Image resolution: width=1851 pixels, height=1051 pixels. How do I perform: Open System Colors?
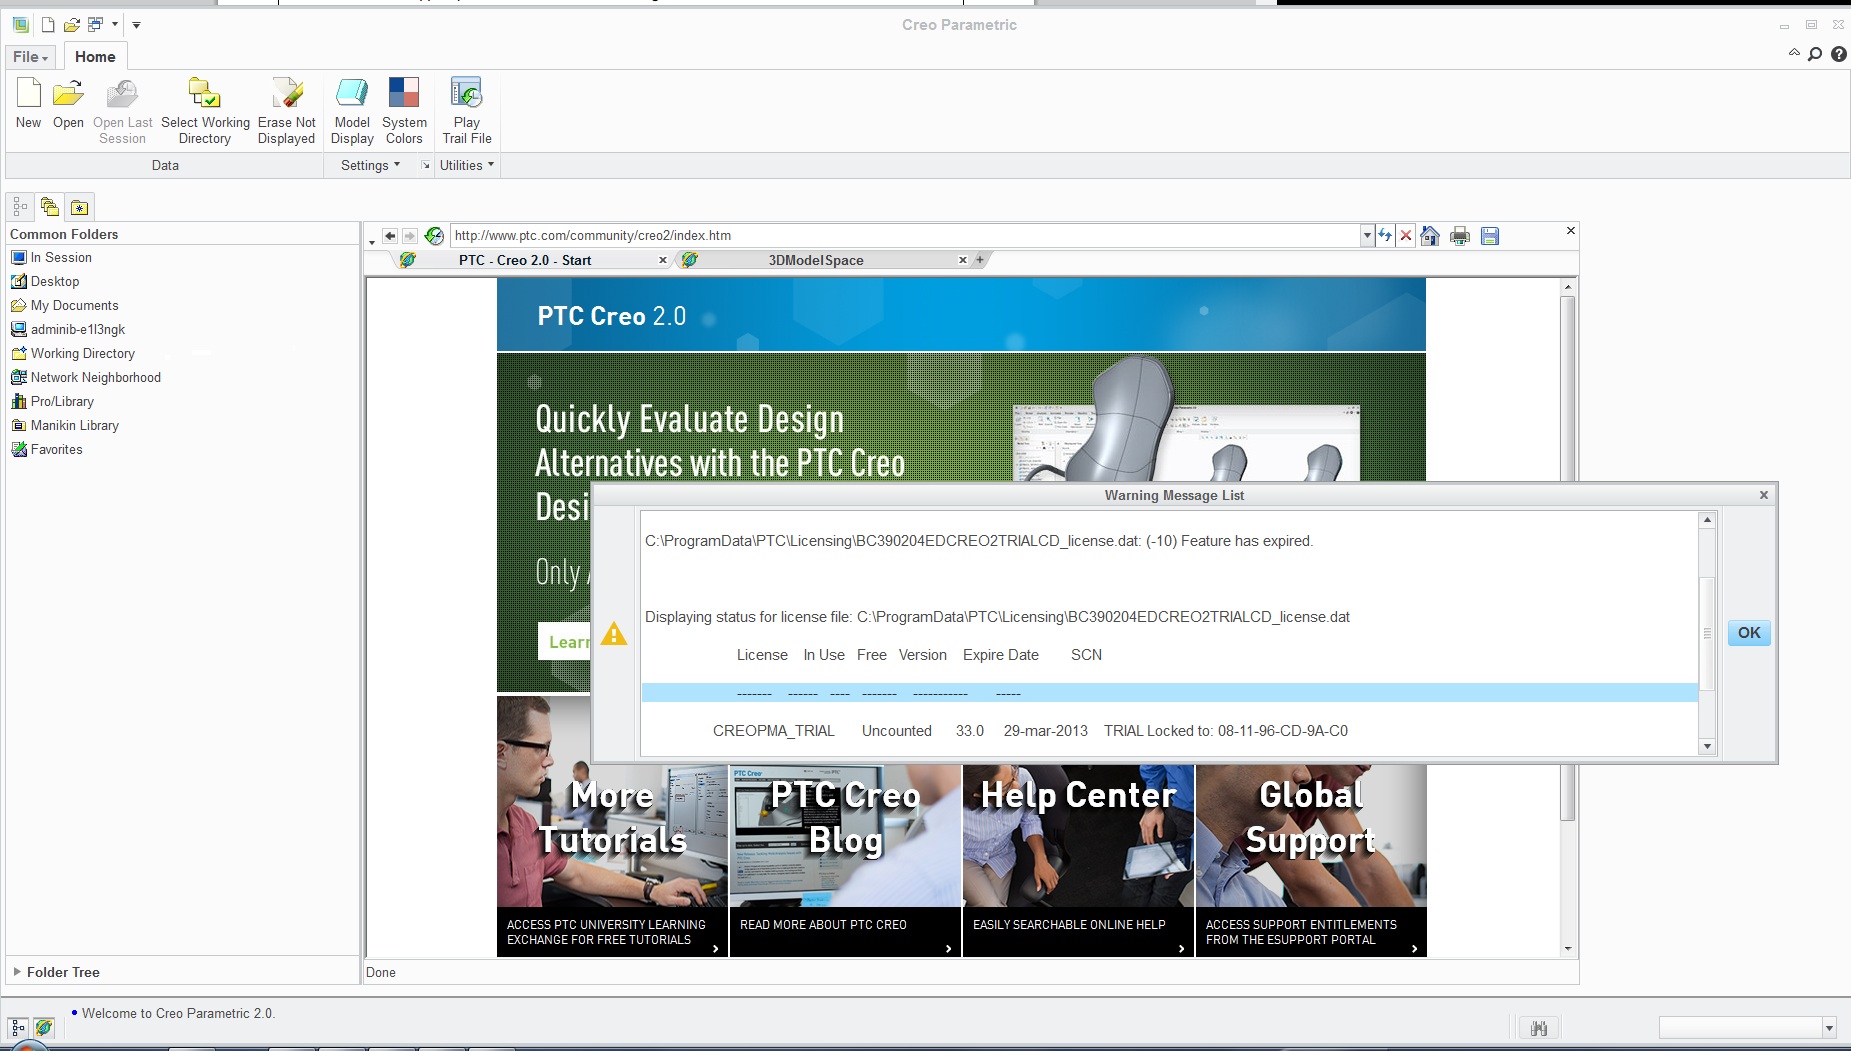click(x=404, y=110)
